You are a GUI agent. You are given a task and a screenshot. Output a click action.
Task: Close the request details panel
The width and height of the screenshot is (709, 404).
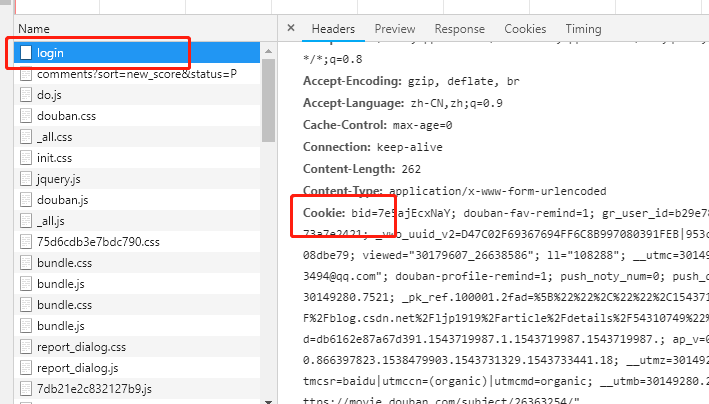tap(291, 28)
